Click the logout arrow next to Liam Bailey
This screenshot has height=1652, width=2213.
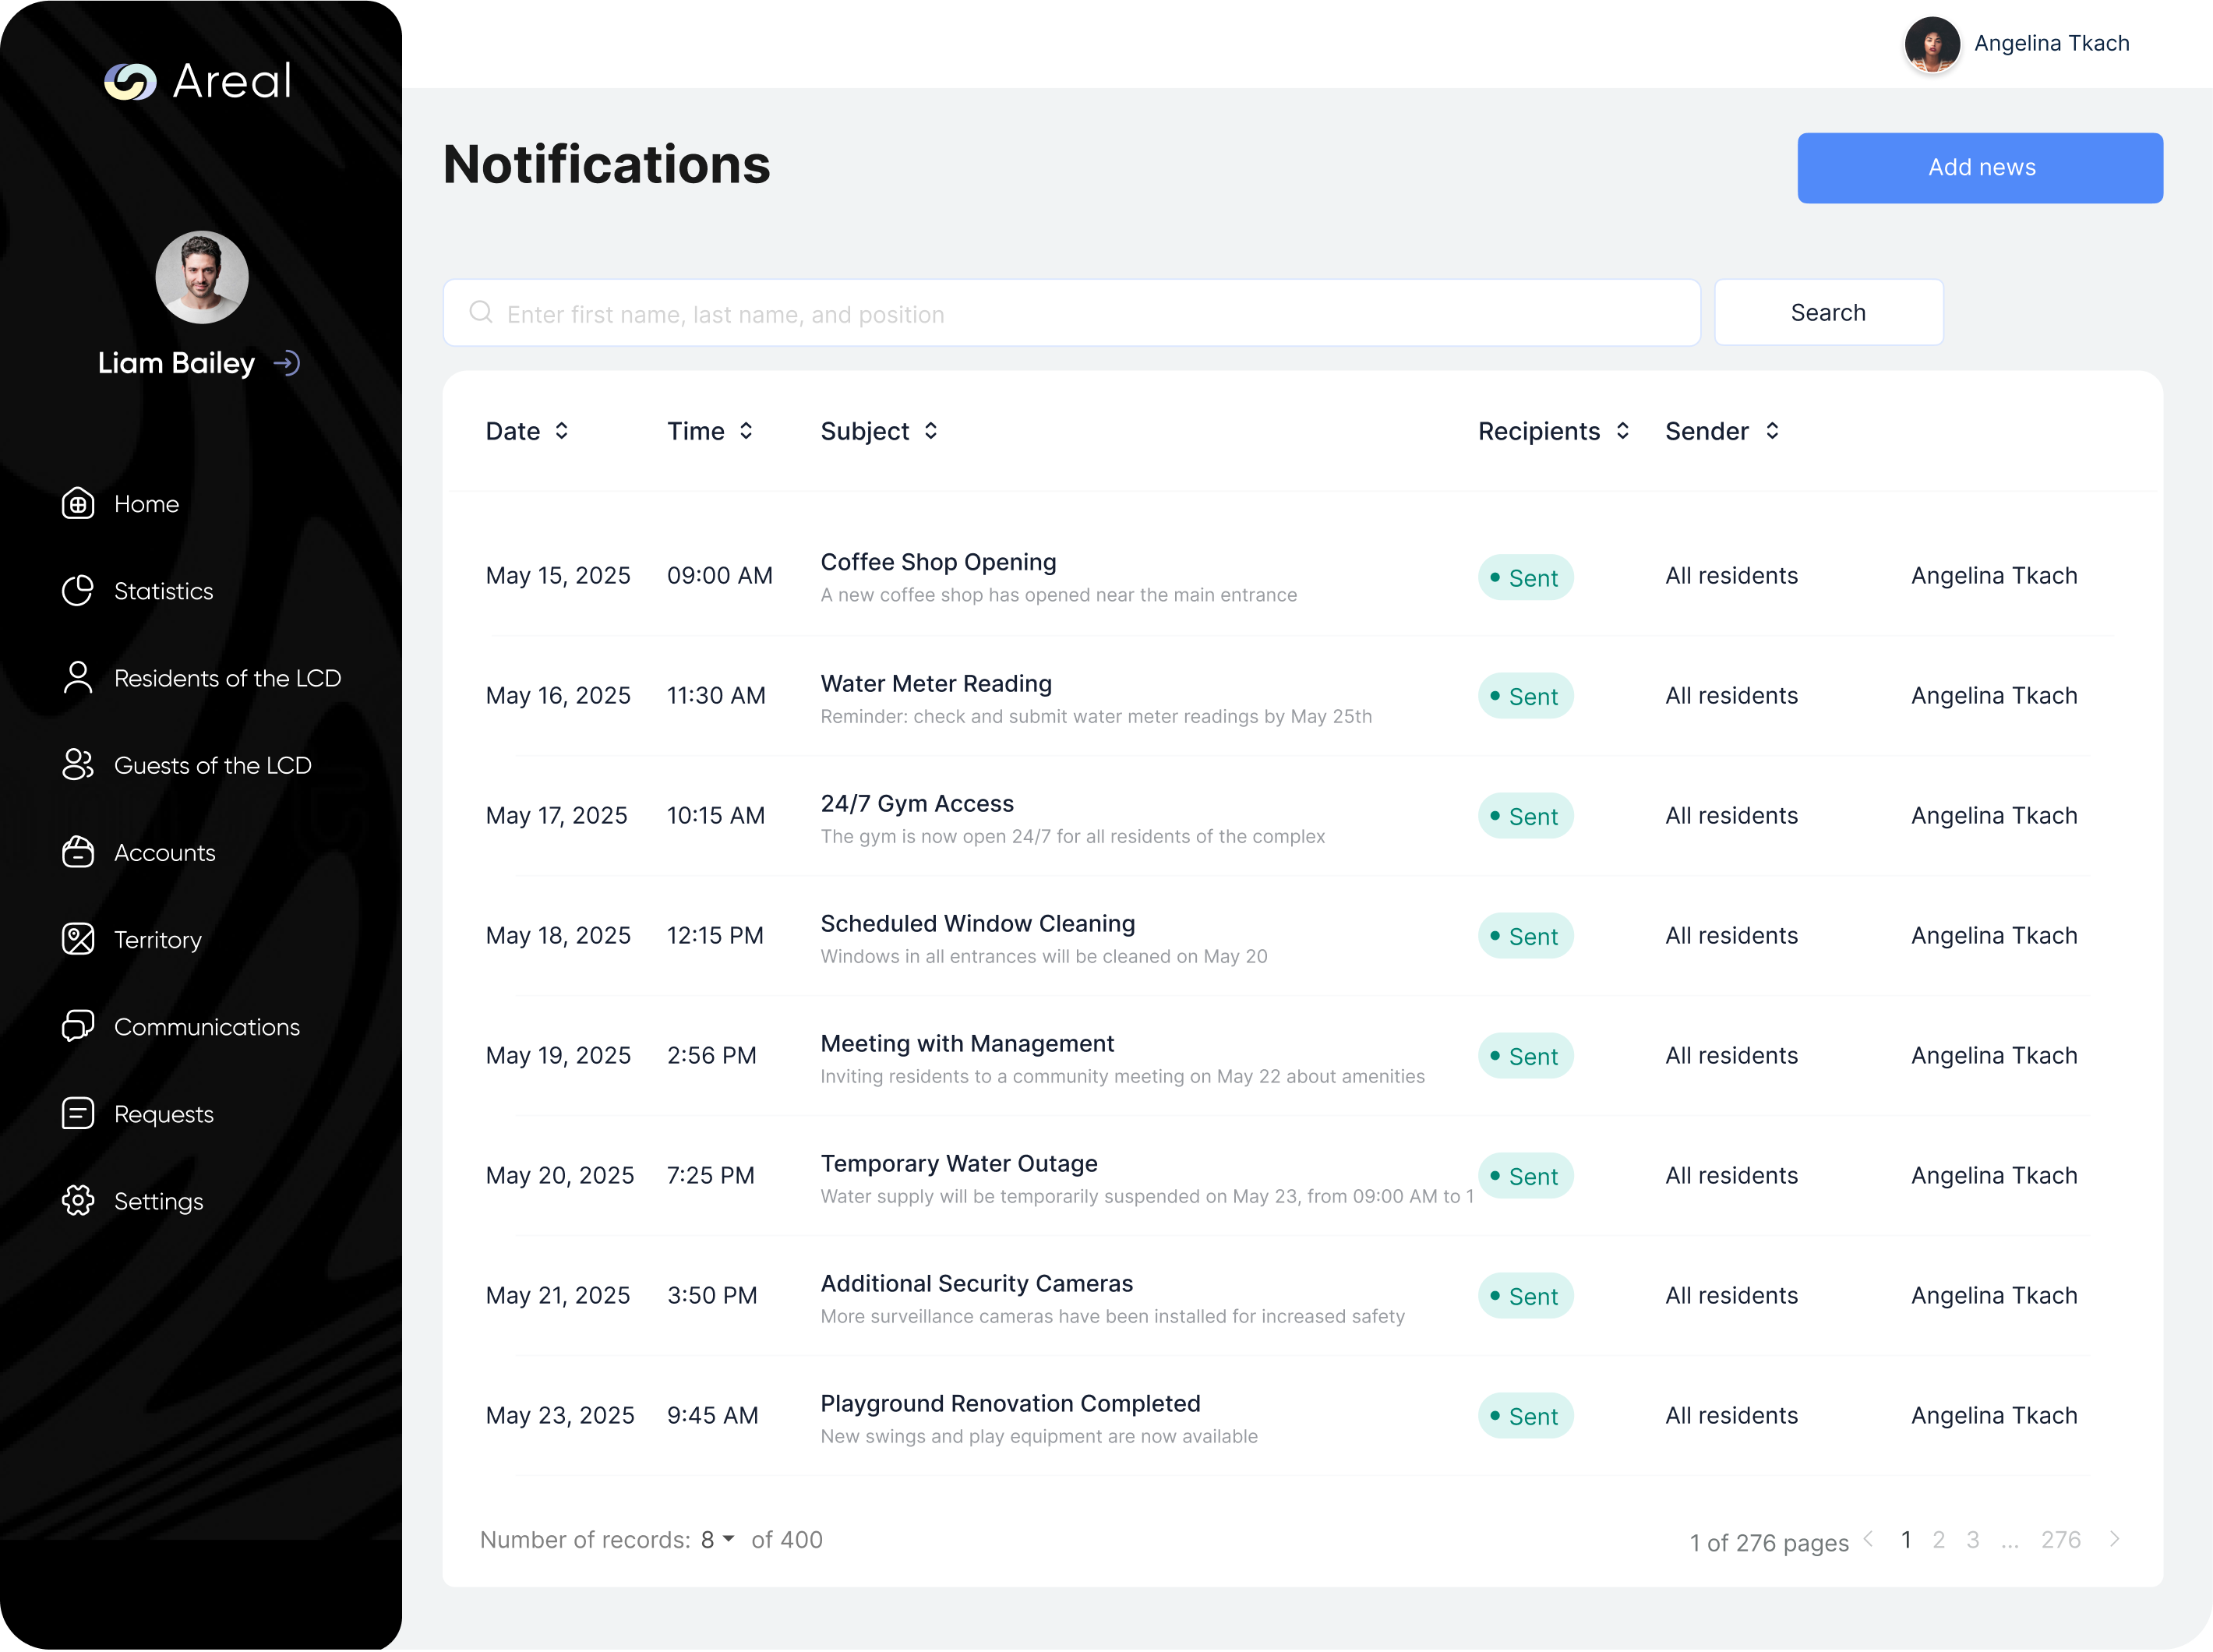(287, 363)
